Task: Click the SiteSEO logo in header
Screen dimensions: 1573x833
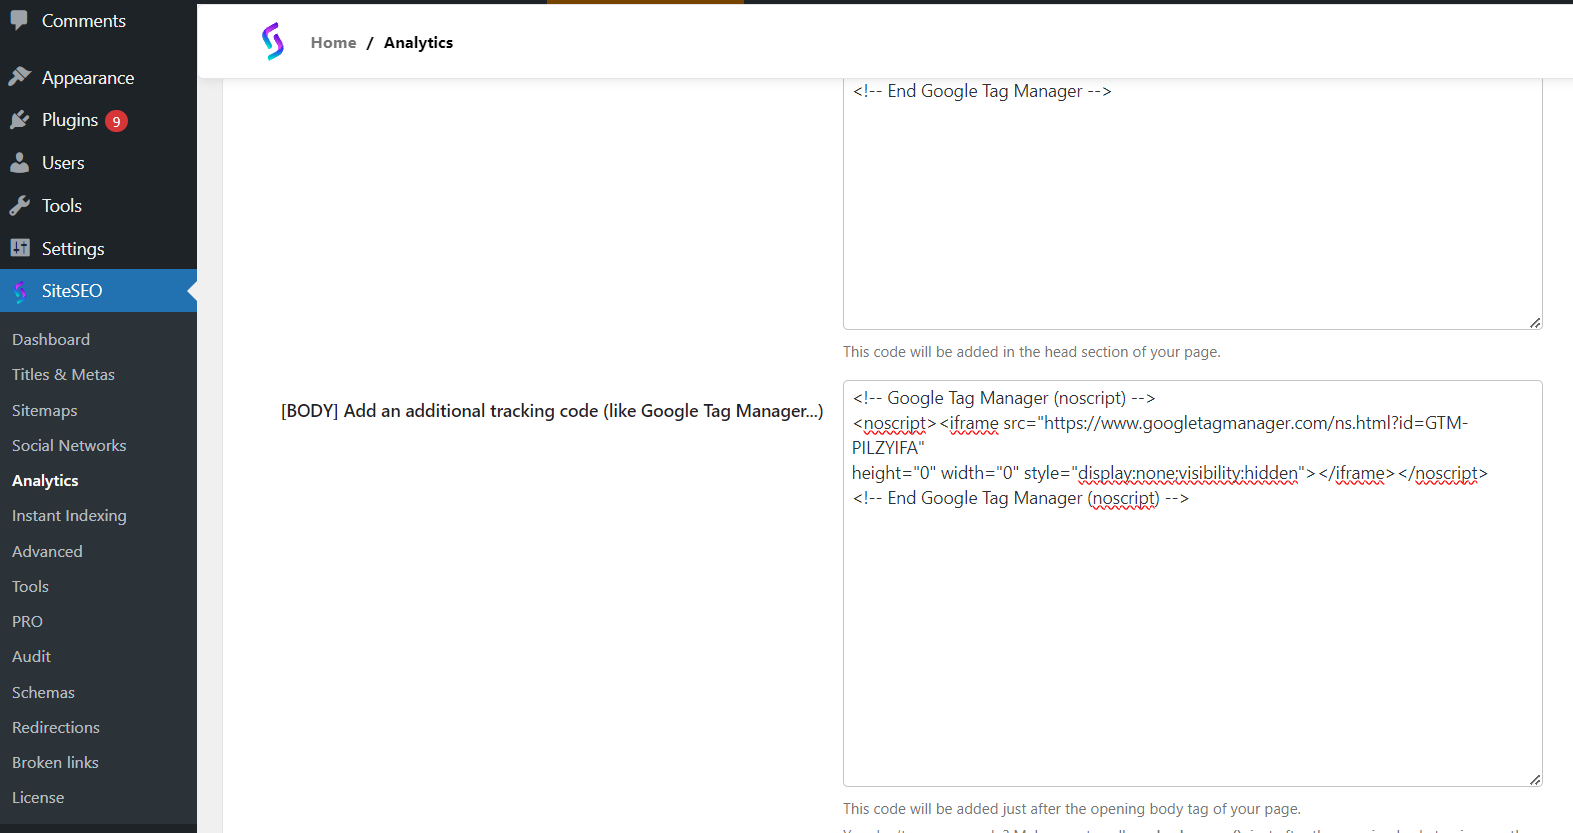Action: click(x=273, y=42)
